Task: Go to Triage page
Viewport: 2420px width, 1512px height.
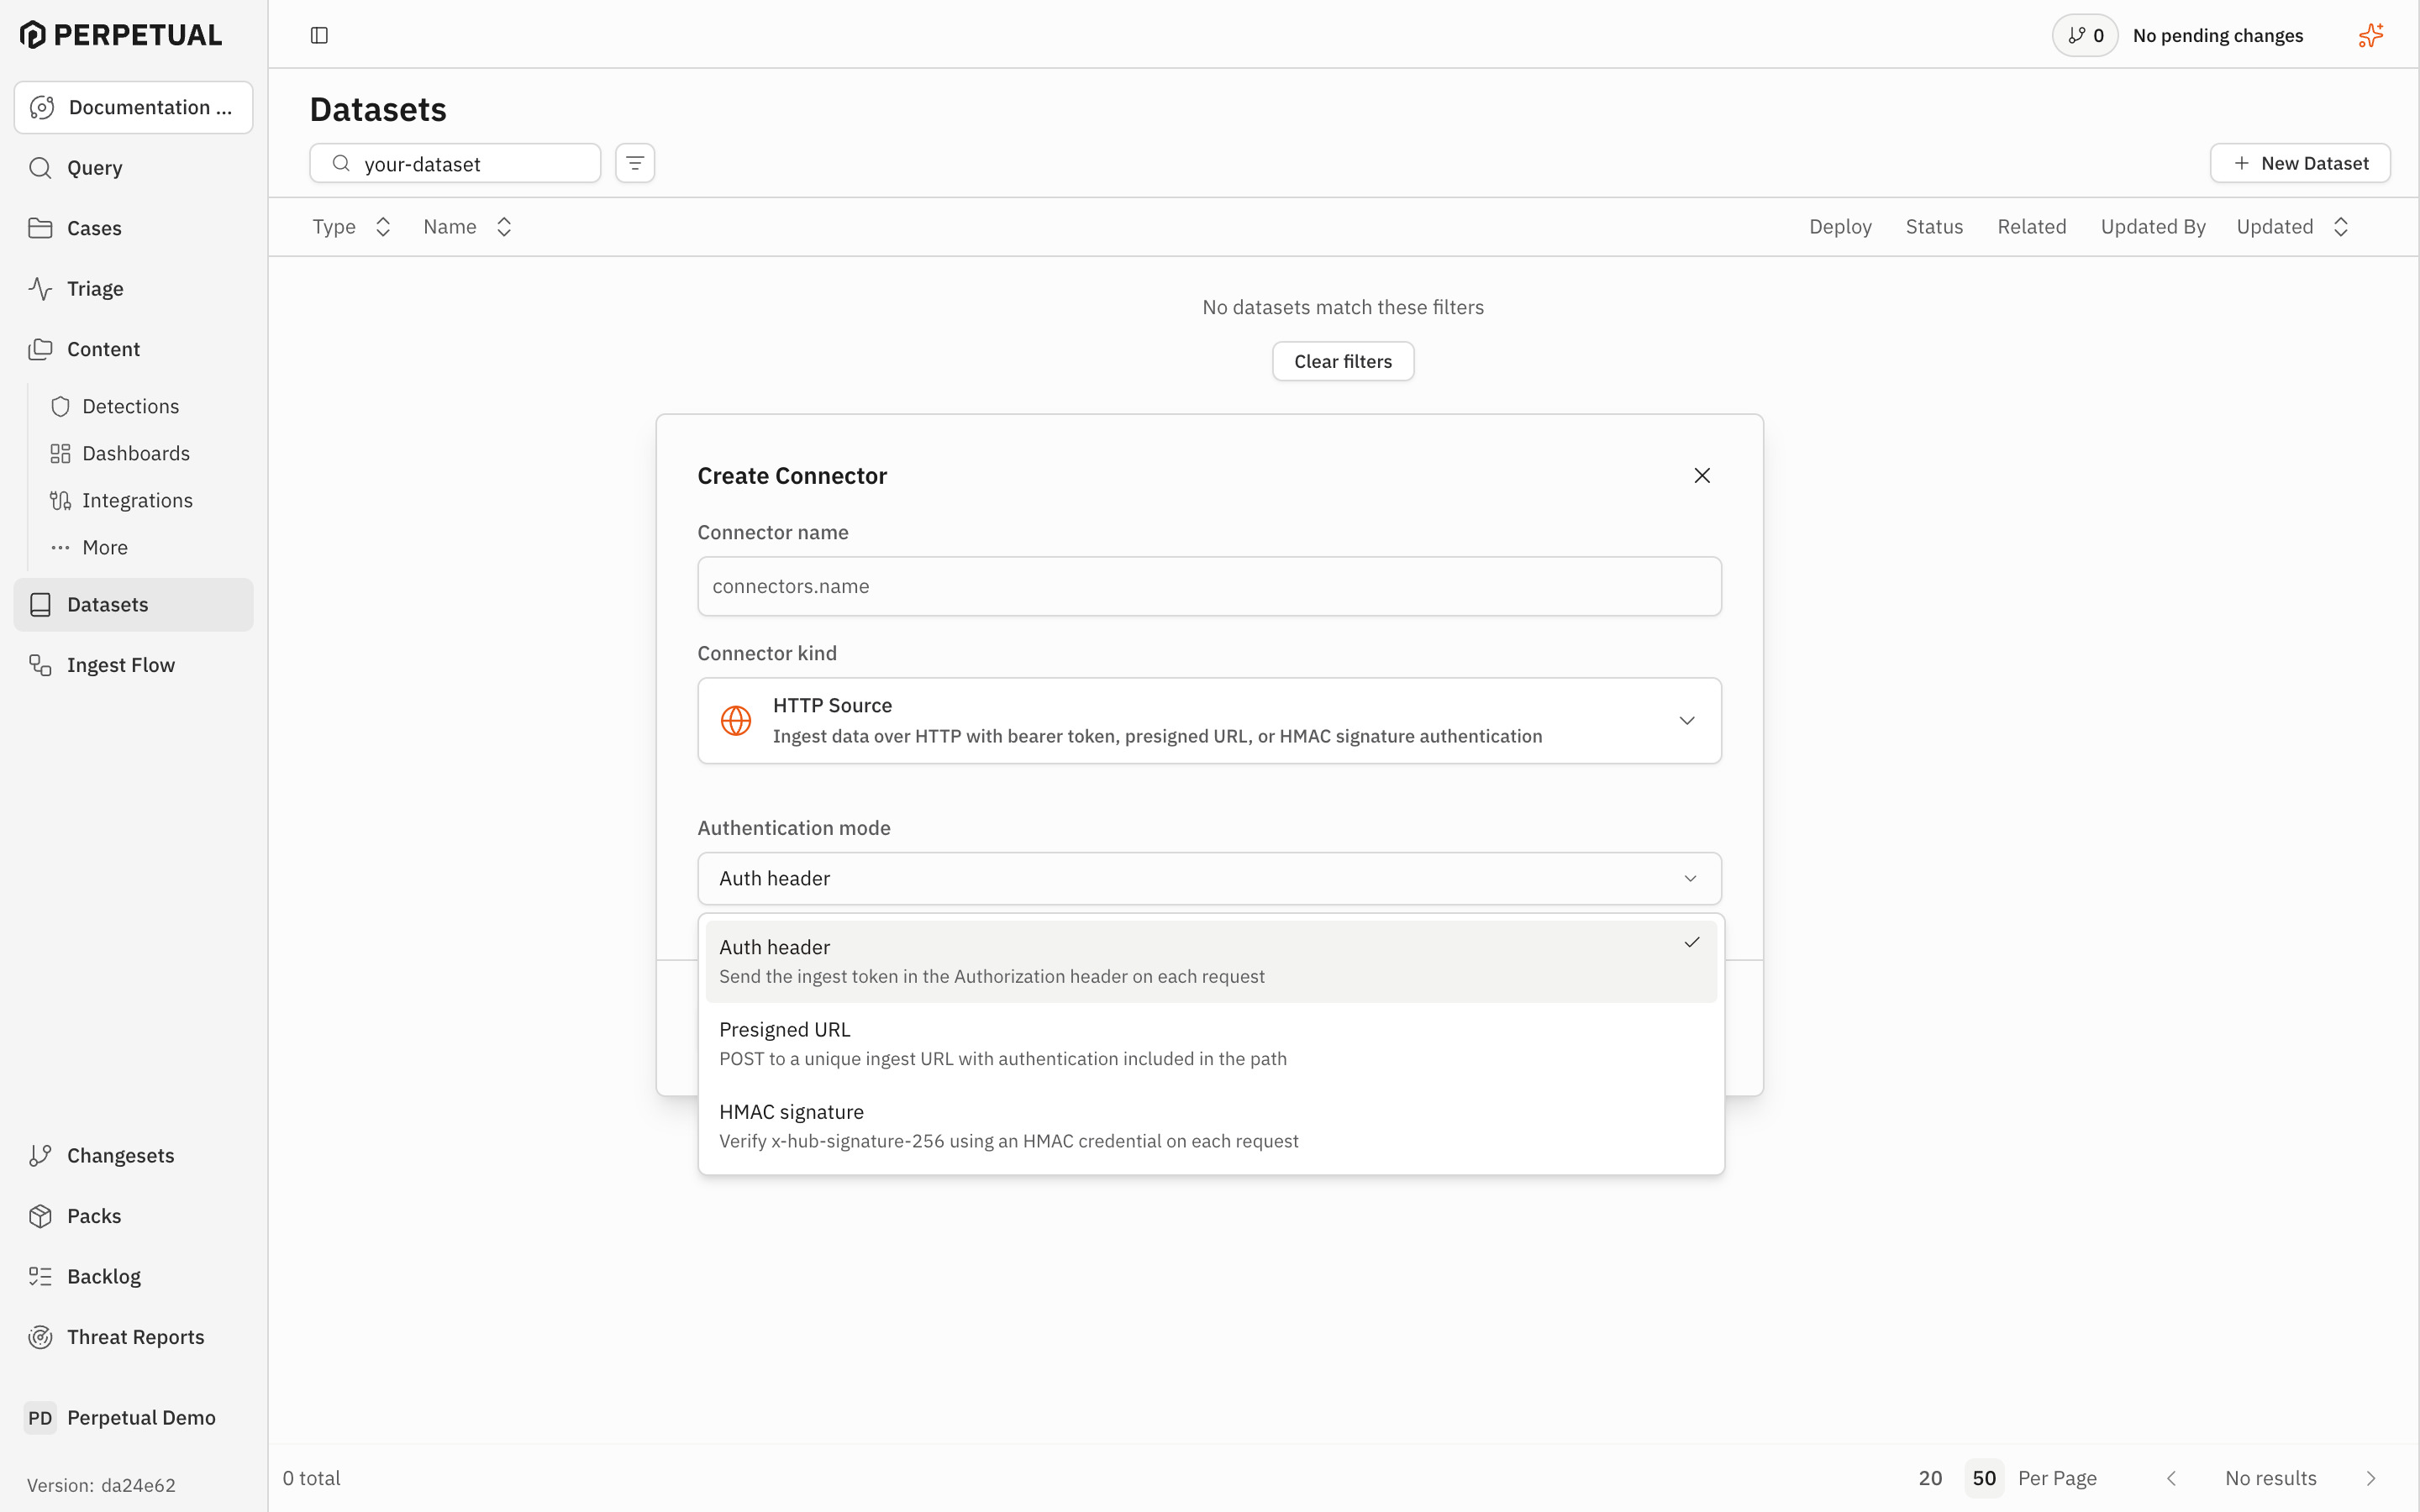Action: pos(134,288)
